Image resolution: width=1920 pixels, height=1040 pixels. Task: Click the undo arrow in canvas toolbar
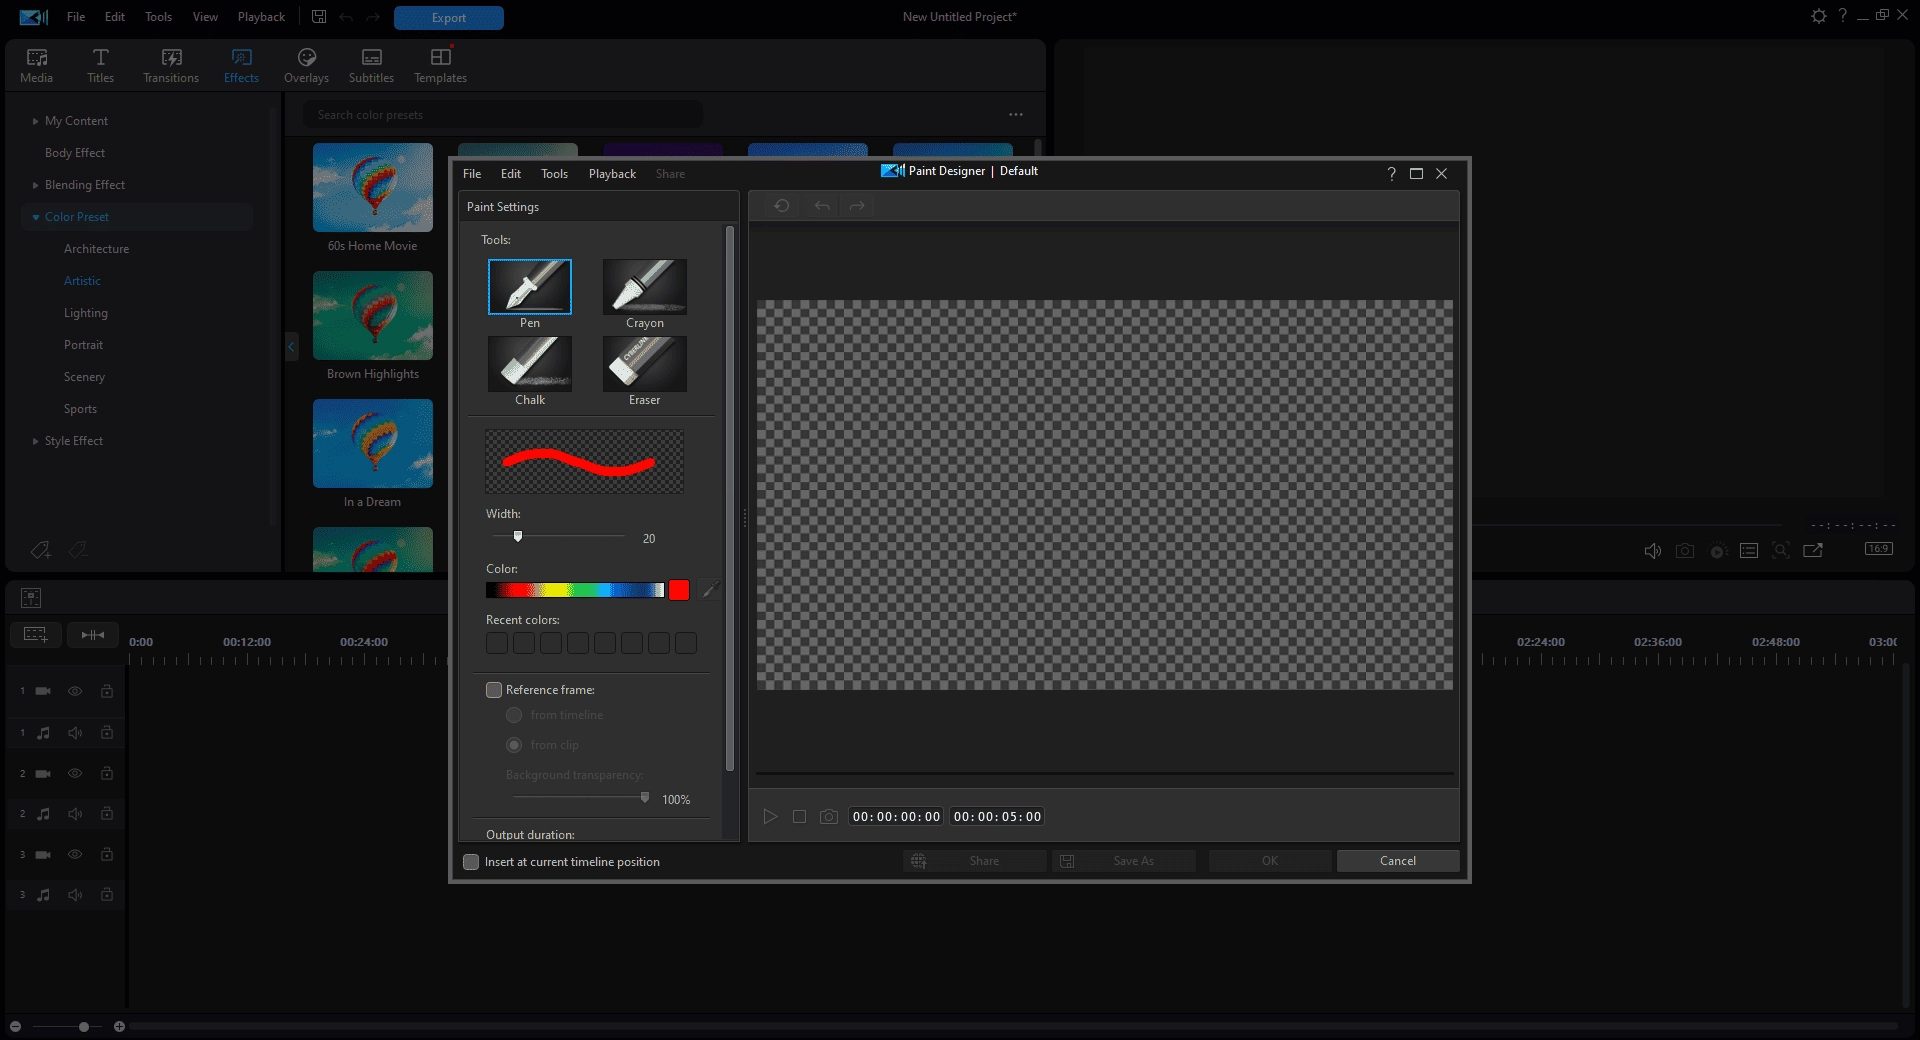[822, 206]
